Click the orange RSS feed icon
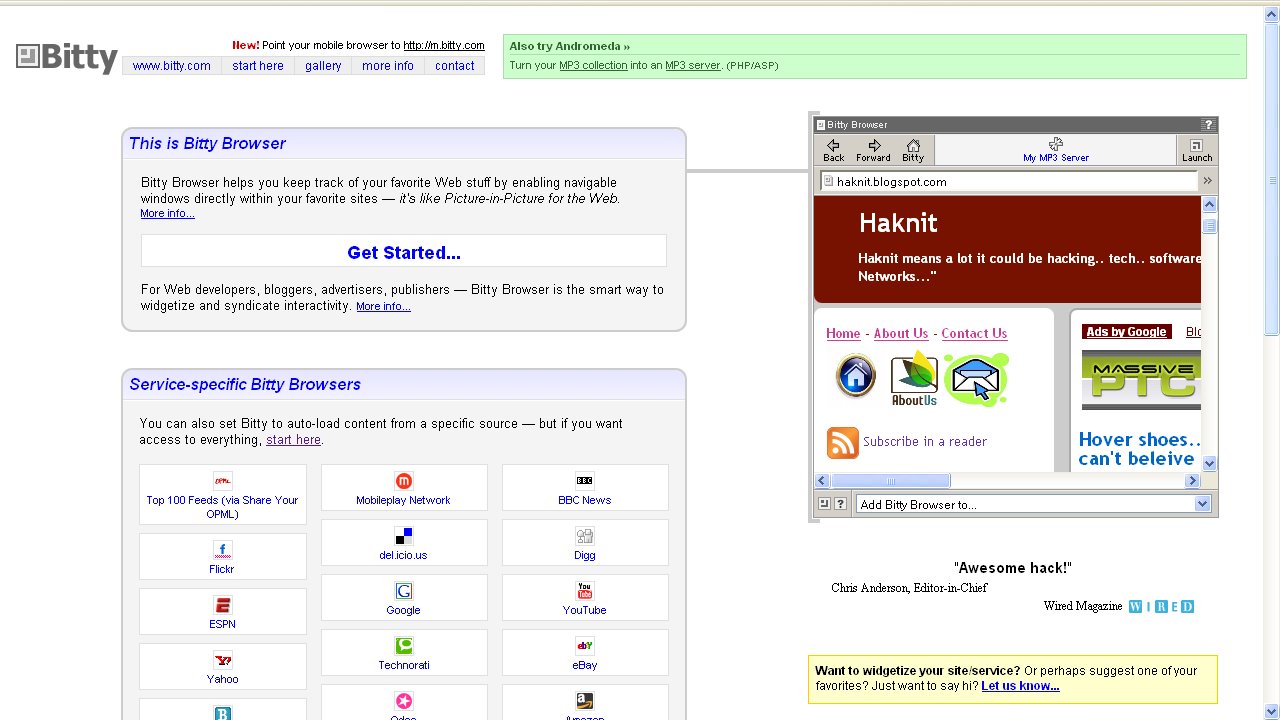 pyautogui.click(x=843, y=442)
